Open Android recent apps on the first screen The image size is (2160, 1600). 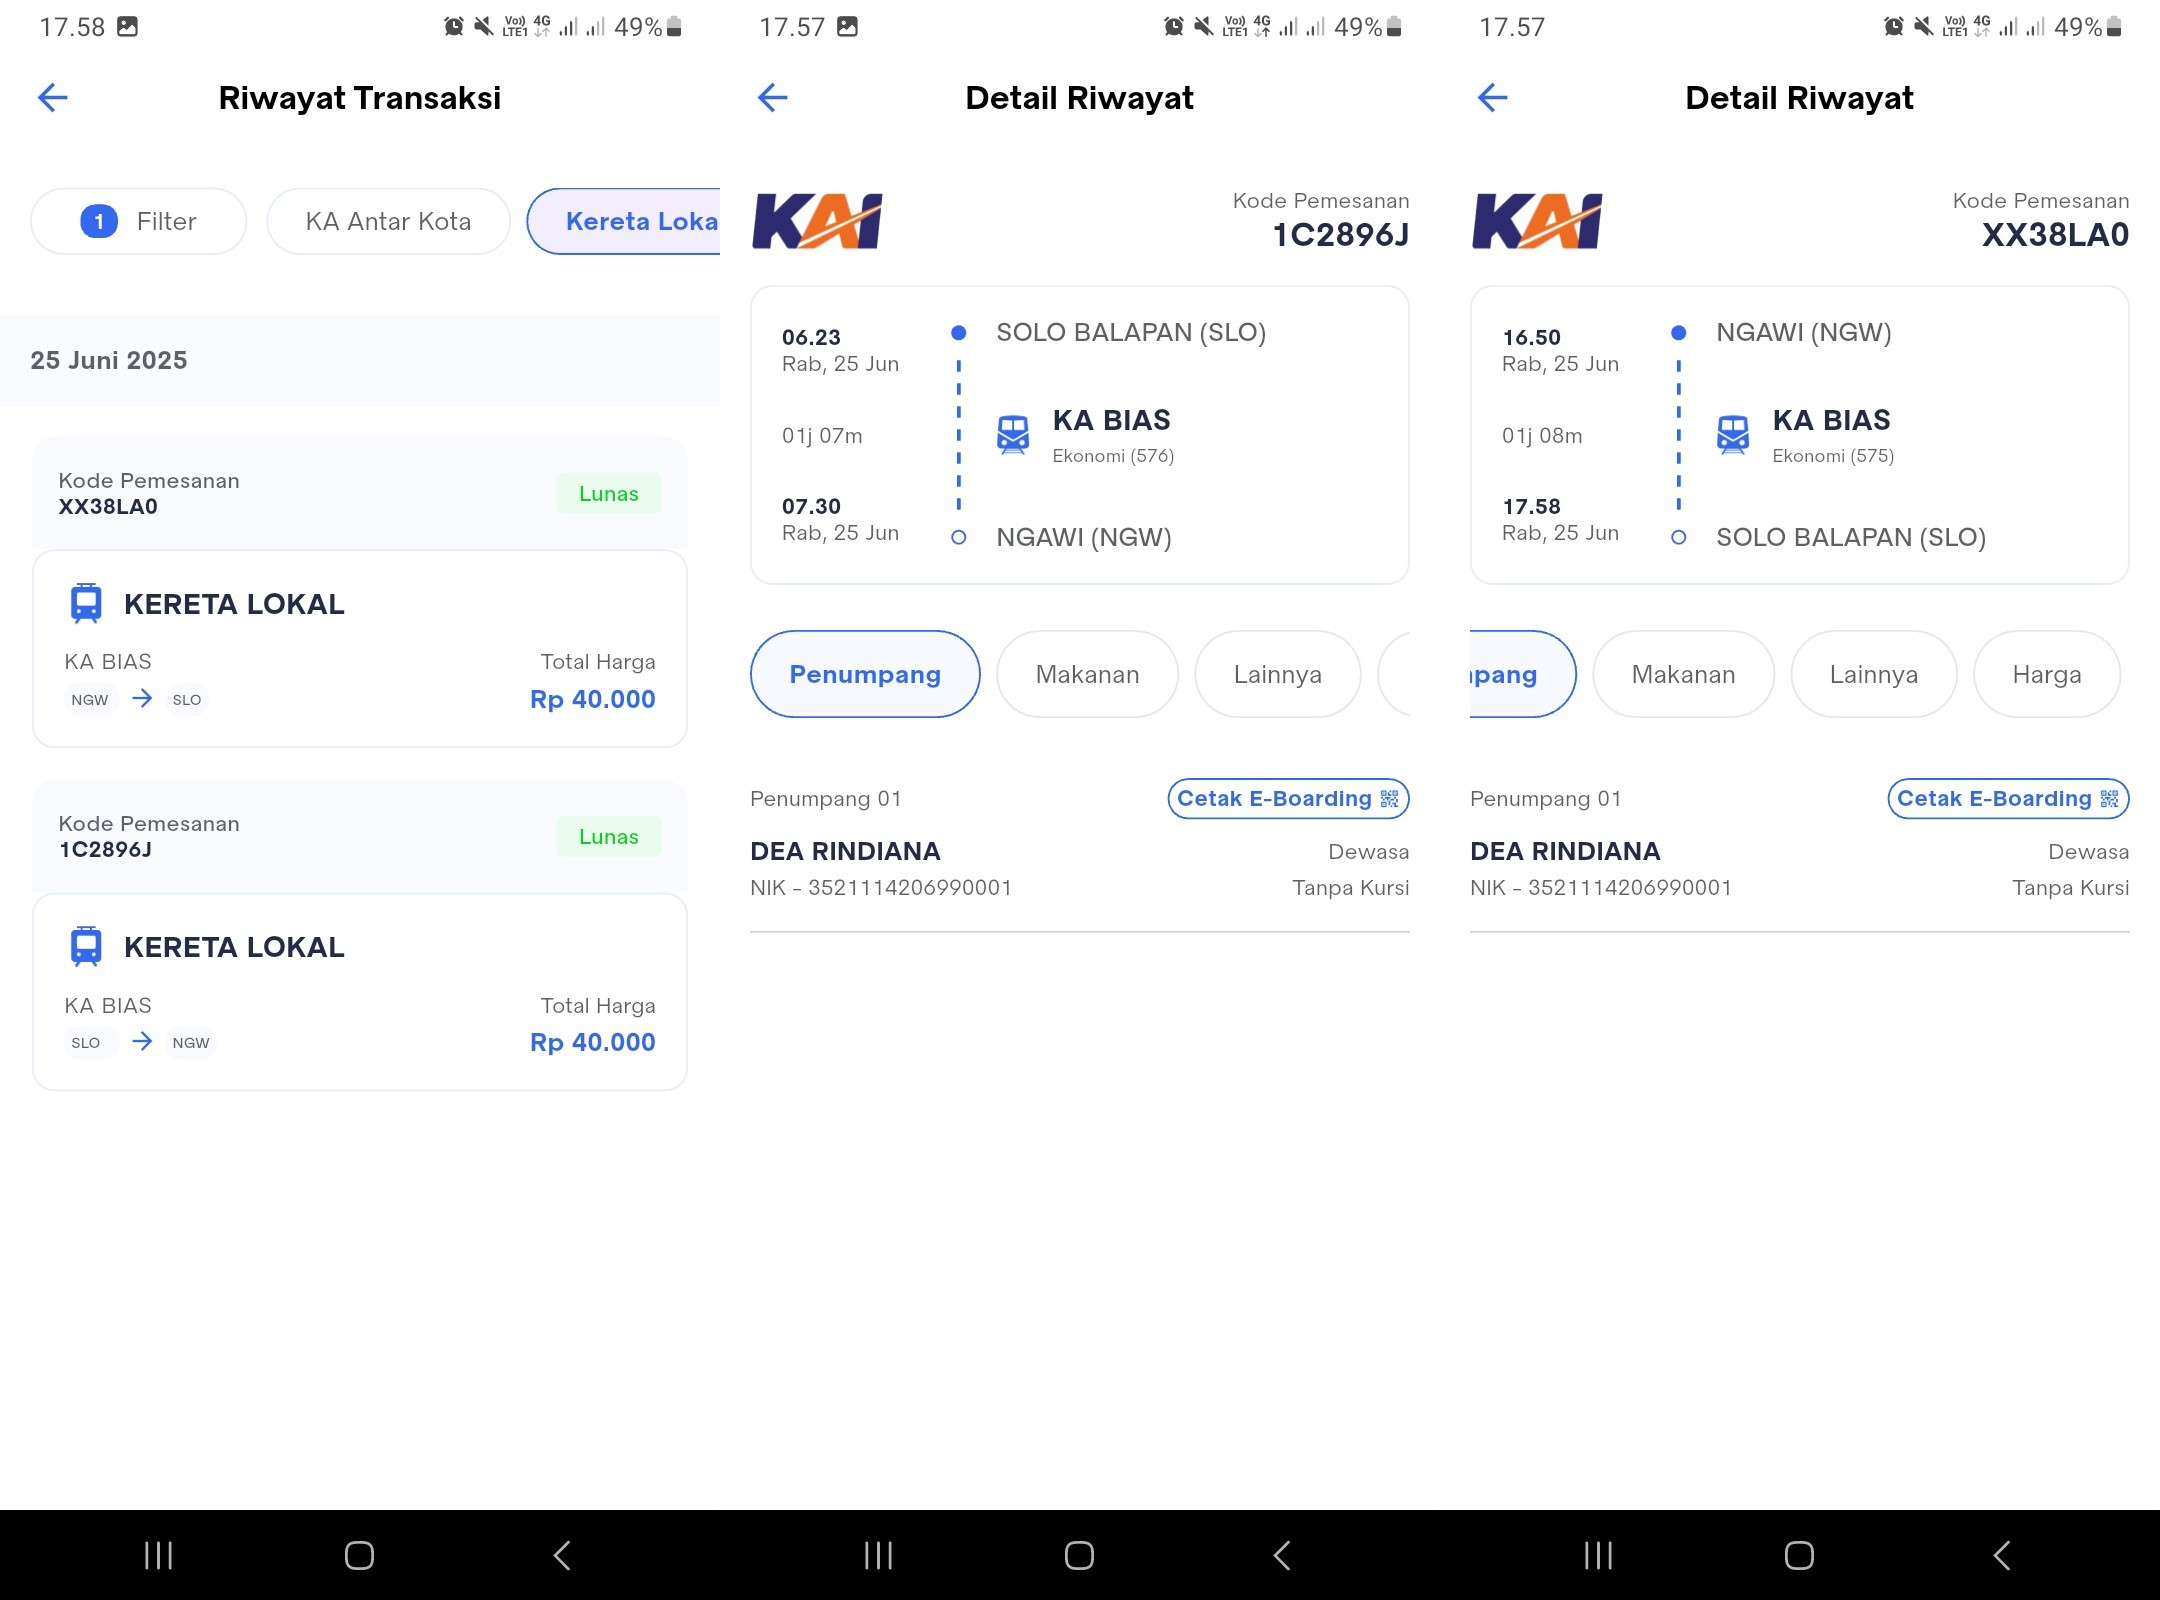159,1555
